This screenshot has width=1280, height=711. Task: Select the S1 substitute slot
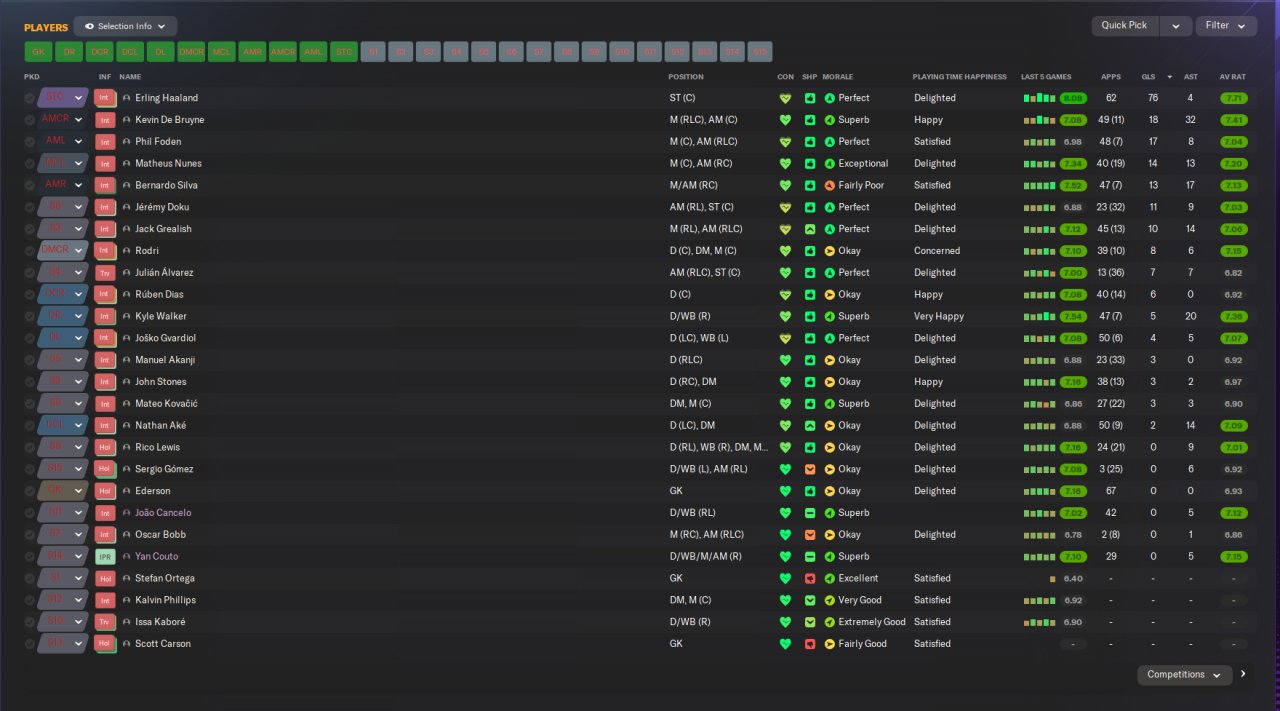point(374,52)
